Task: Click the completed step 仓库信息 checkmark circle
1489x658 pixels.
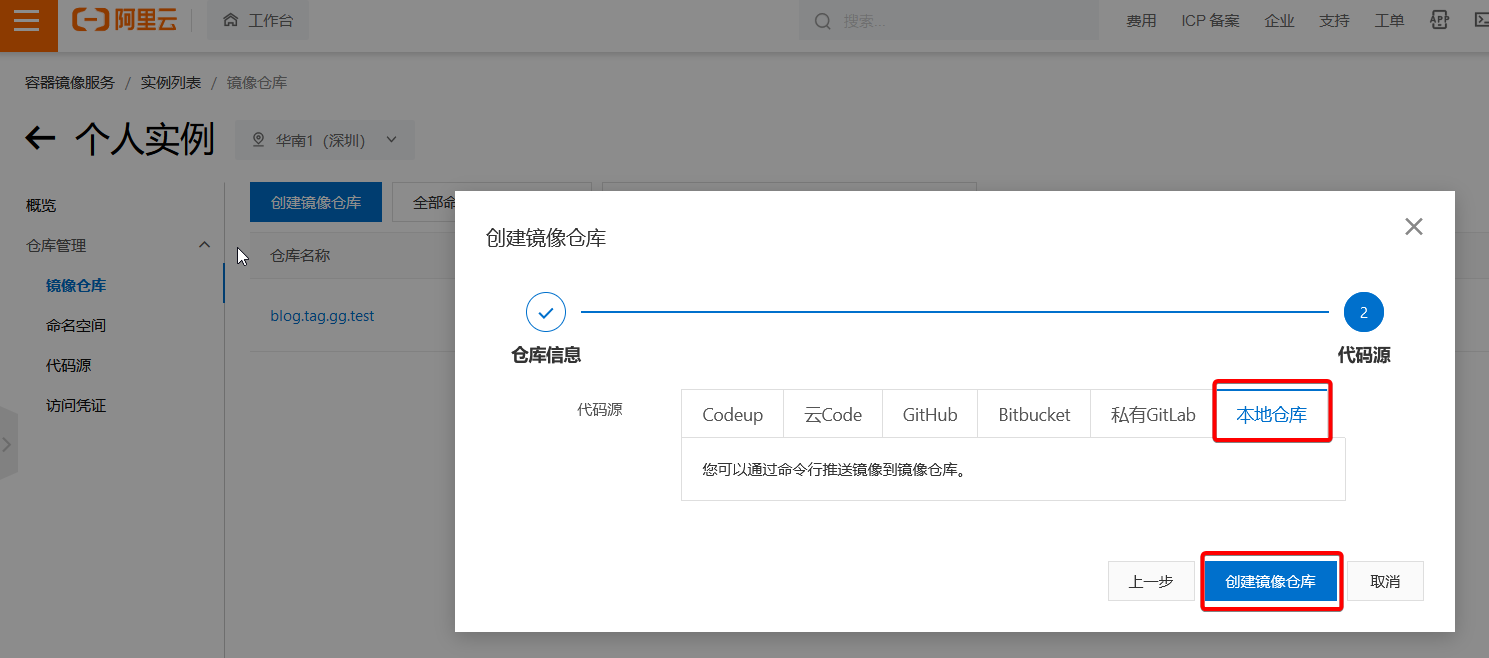Action: pos(546,312)
